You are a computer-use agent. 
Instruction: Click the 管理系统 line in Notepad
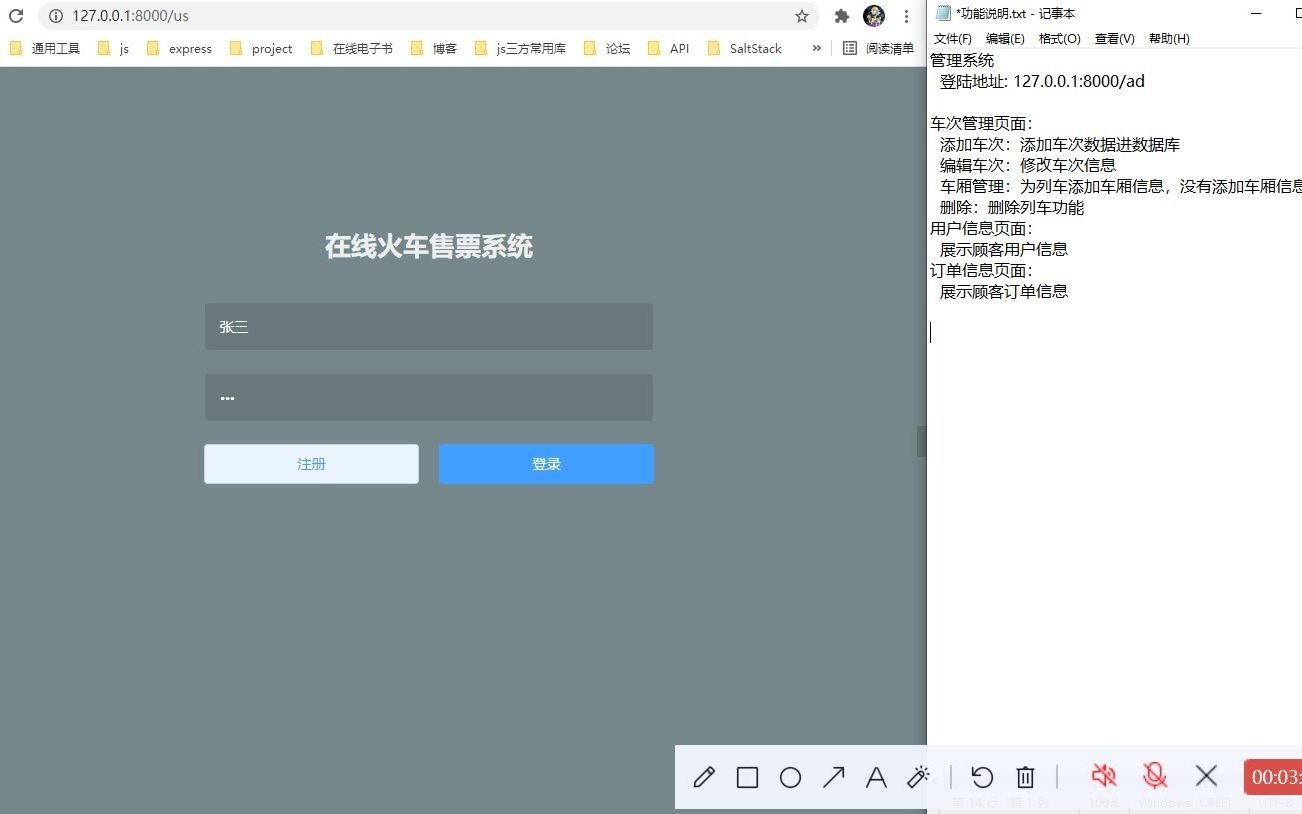(962, 61)
